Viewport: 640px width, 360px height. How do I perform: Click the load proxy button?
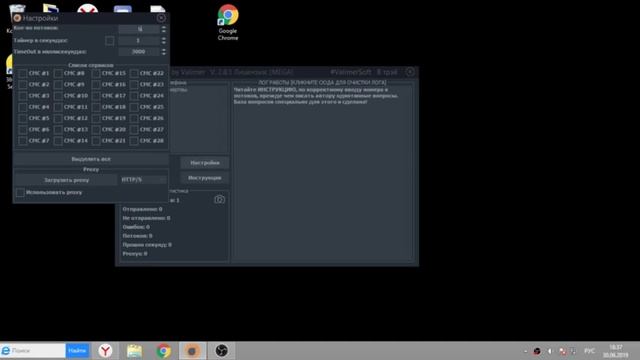point(66,180)
